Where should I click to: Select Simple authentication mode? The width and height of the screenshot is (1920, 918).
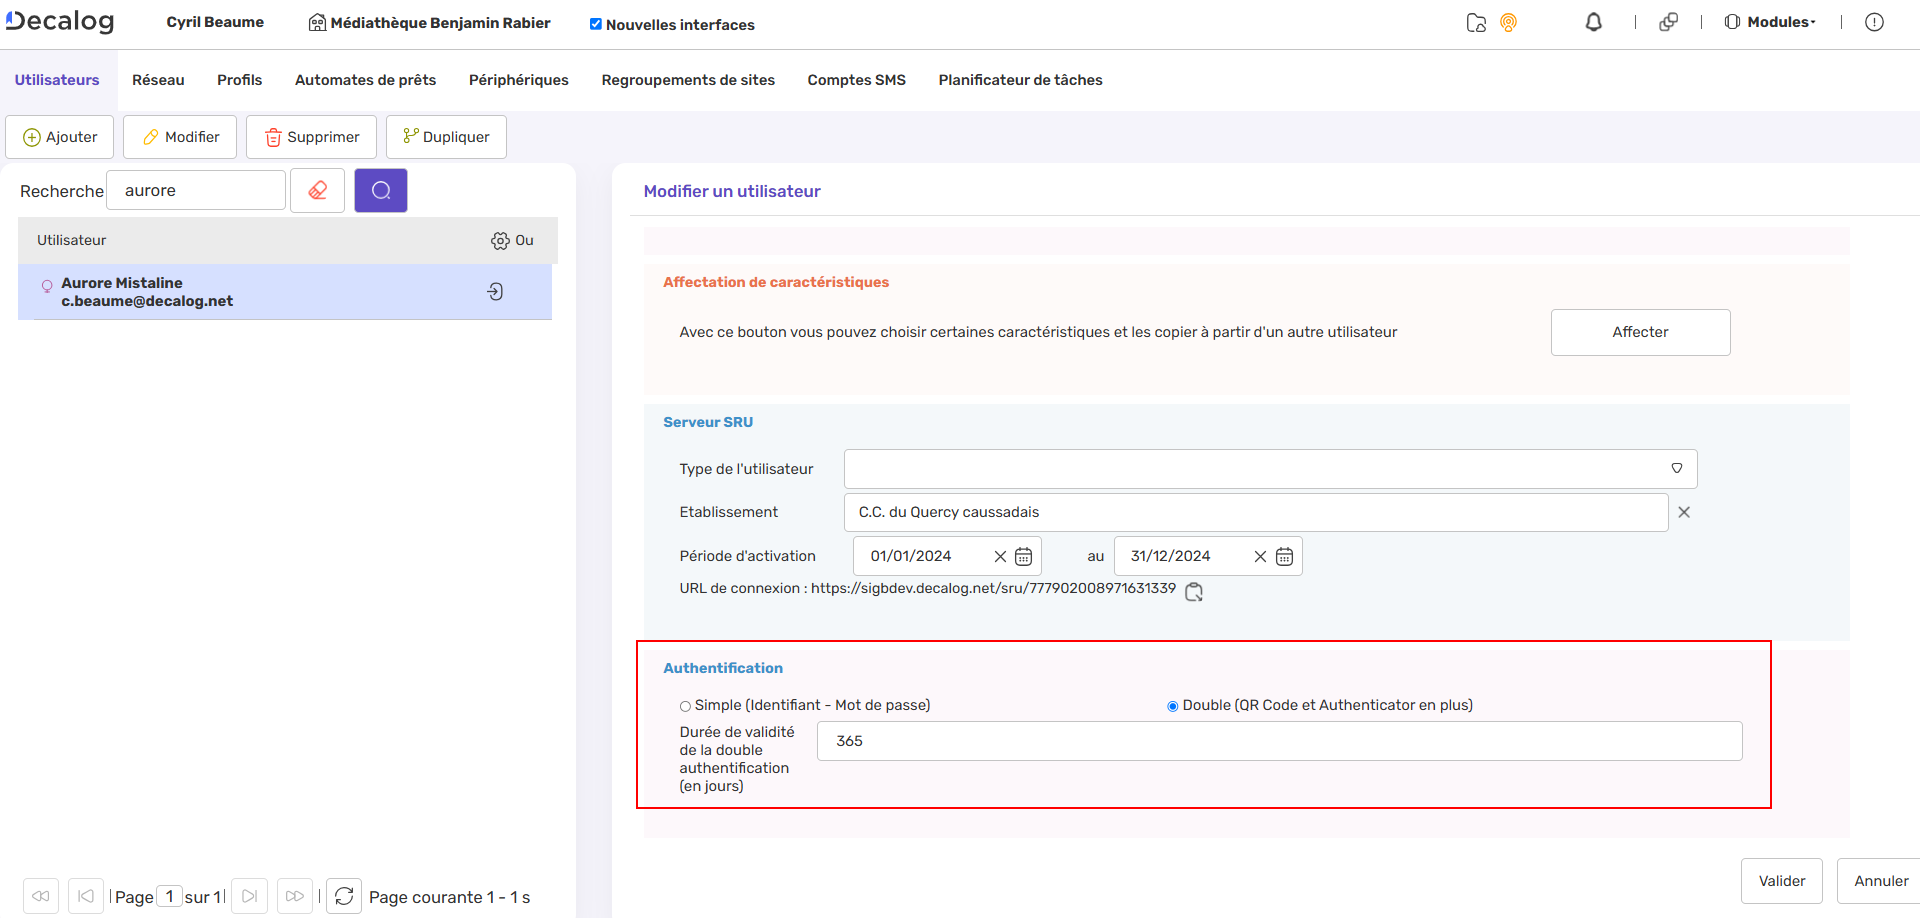pyautogui.click(x=685, y=705)
